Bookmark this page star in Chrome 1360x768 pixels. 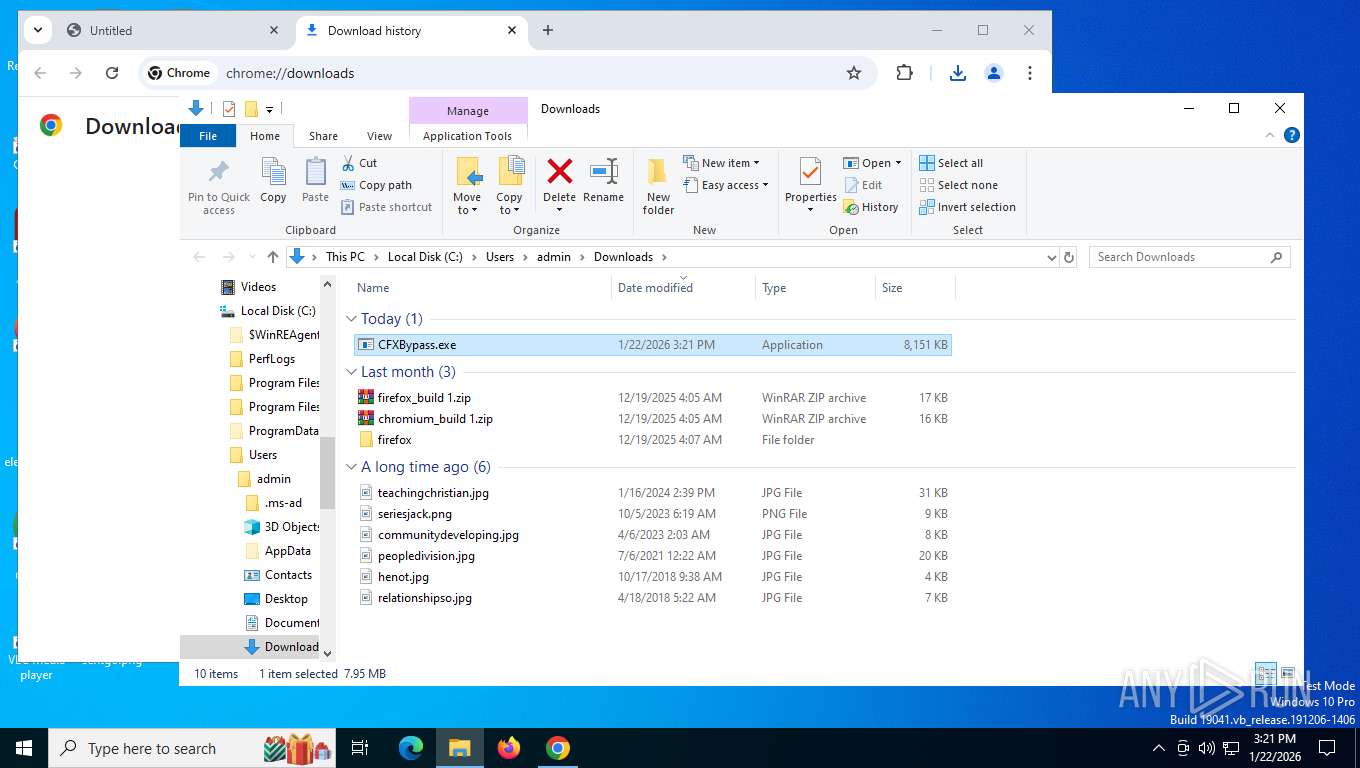coord(854,73)
